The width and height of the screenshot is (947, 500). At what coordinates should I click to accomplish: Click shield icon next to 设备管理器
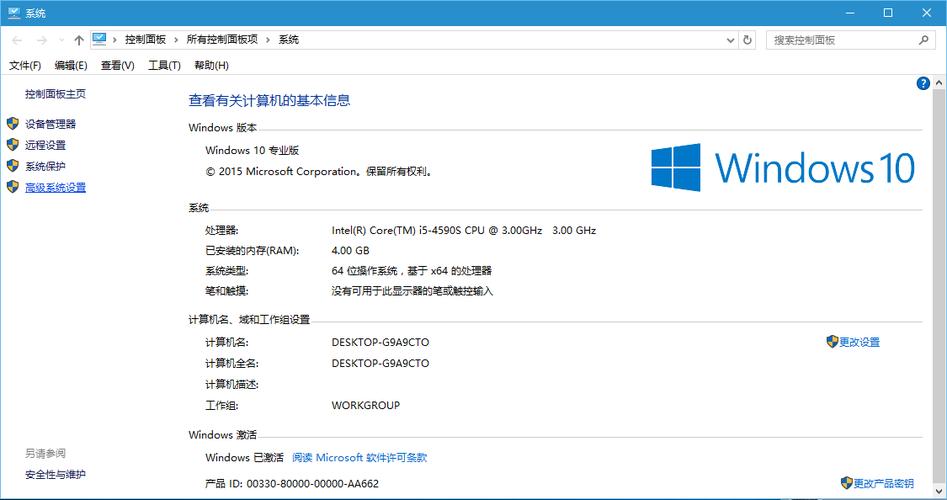tap(13, 124)
